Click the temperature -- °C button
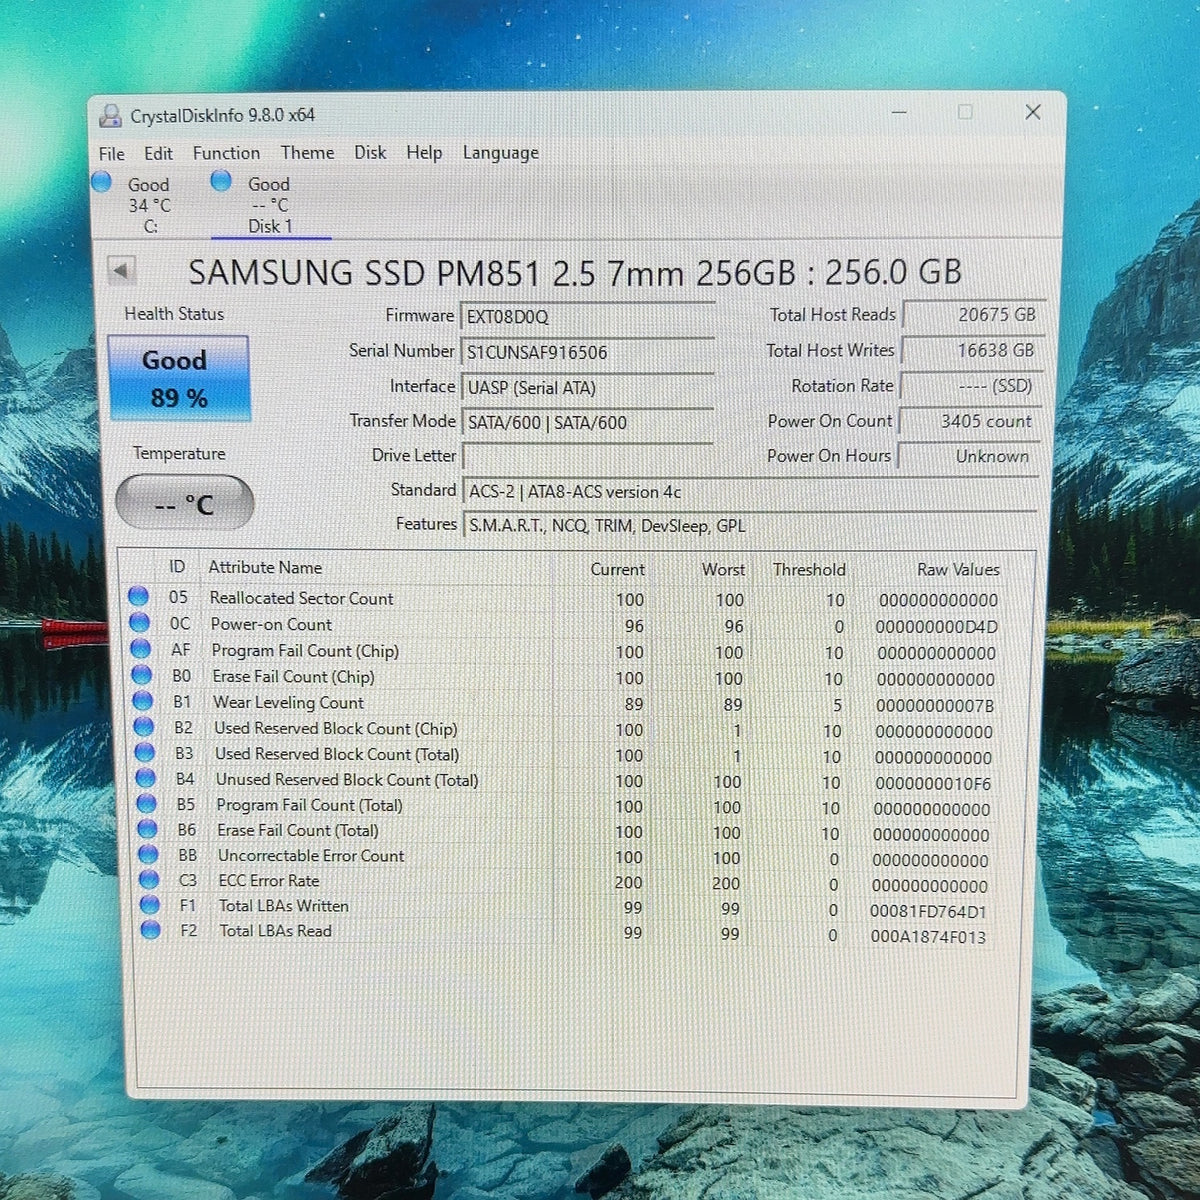Image resolution: width=1200 pixels, height=1200 pixels. point(184,503)
